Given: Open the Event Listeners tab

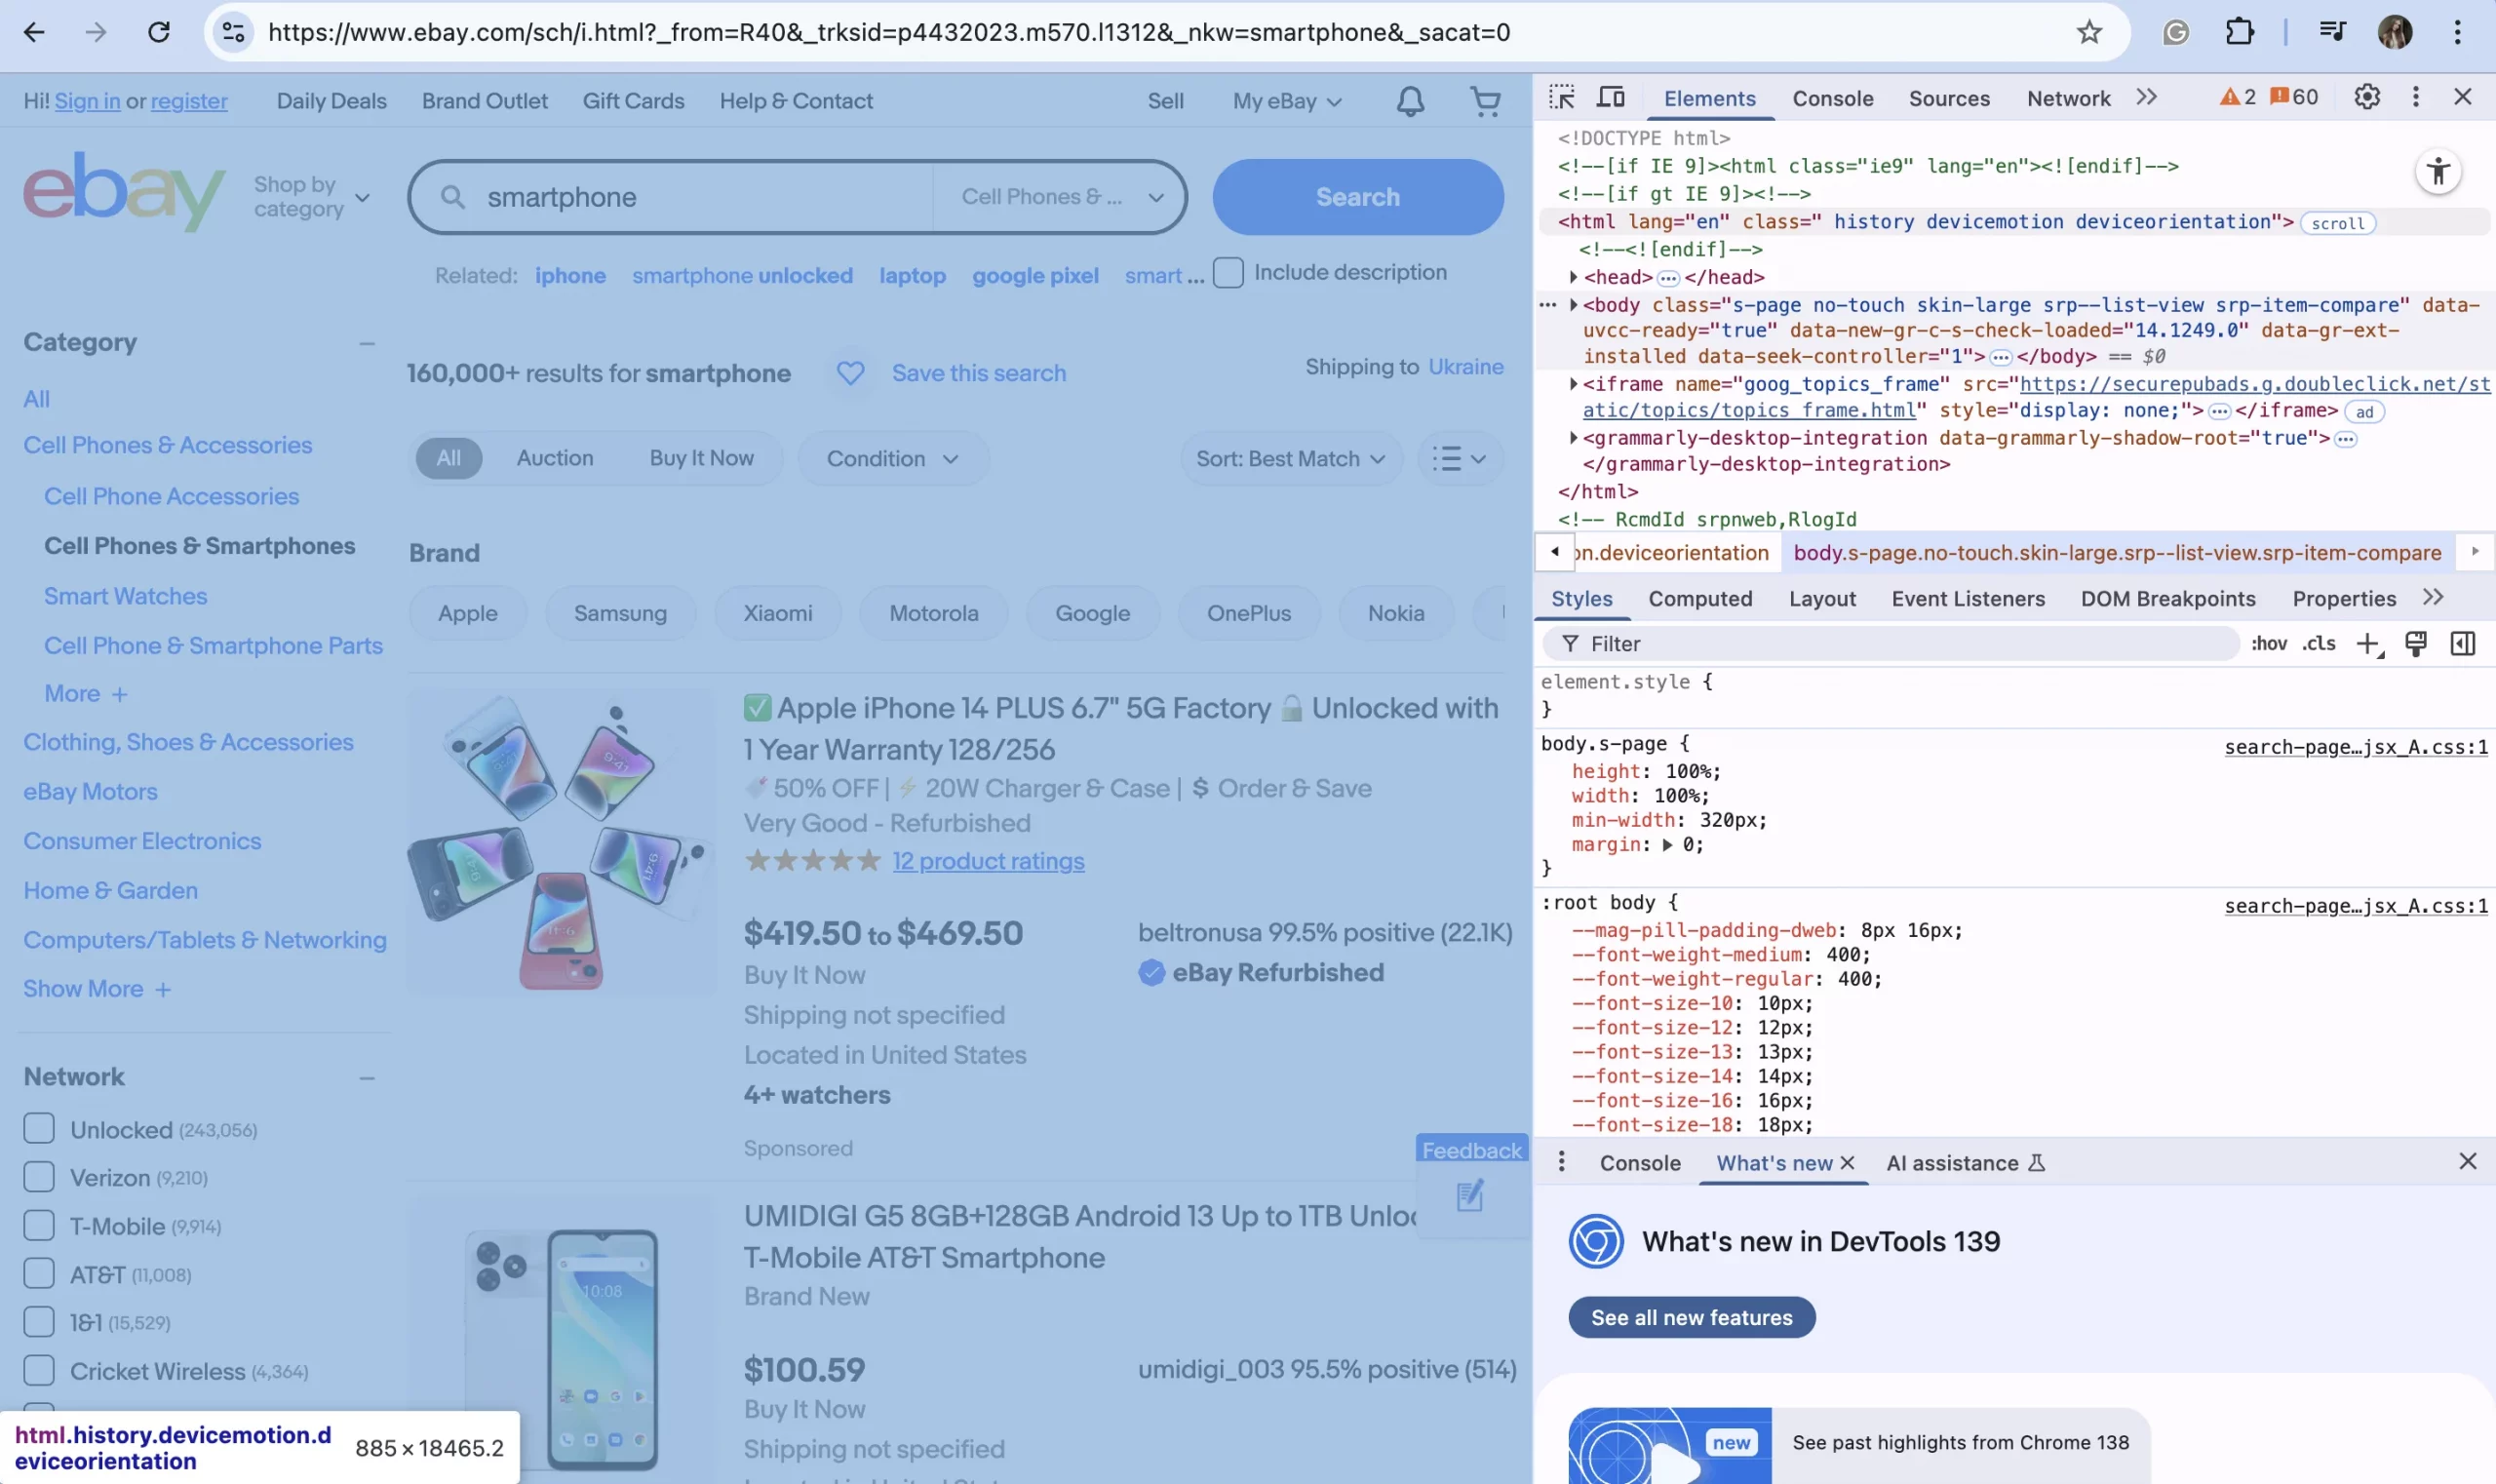Looking at the screenshot, I should point(1967,598).
